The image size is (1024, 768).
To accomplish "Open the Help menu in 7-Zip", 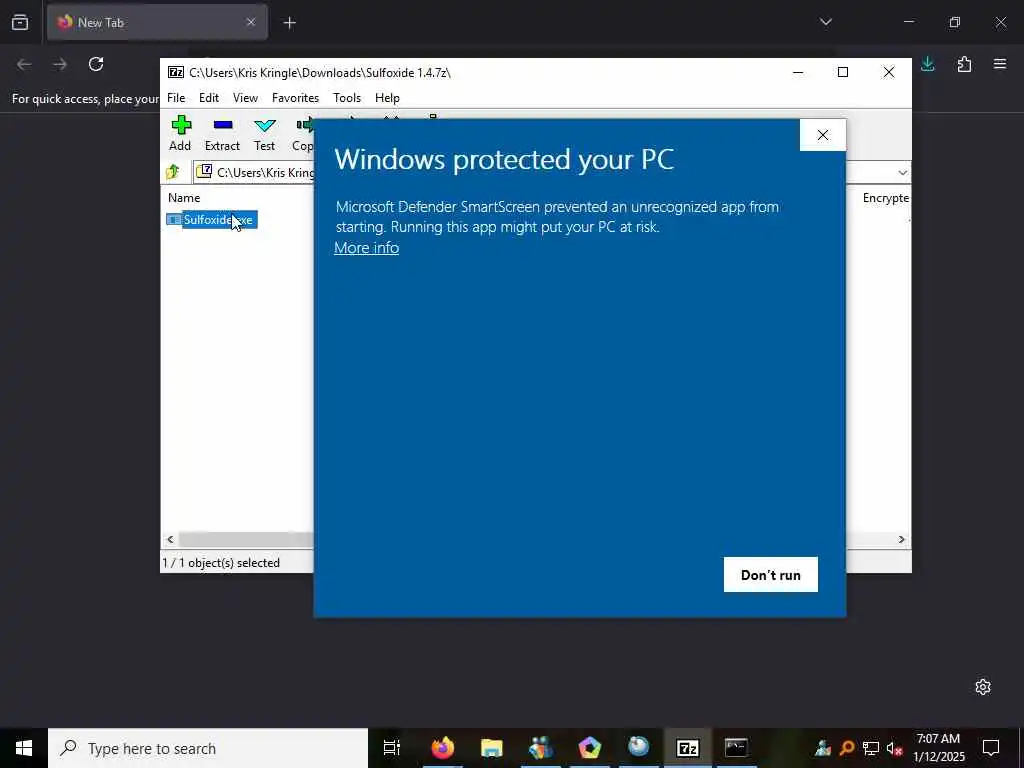I will pyautogui.click(x=387, y=98).
